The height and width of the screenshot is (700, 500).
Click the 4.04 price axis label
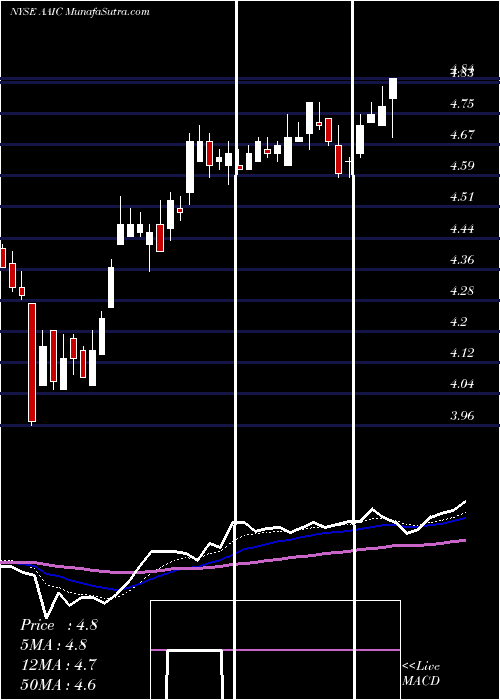(x=462, y=384)
